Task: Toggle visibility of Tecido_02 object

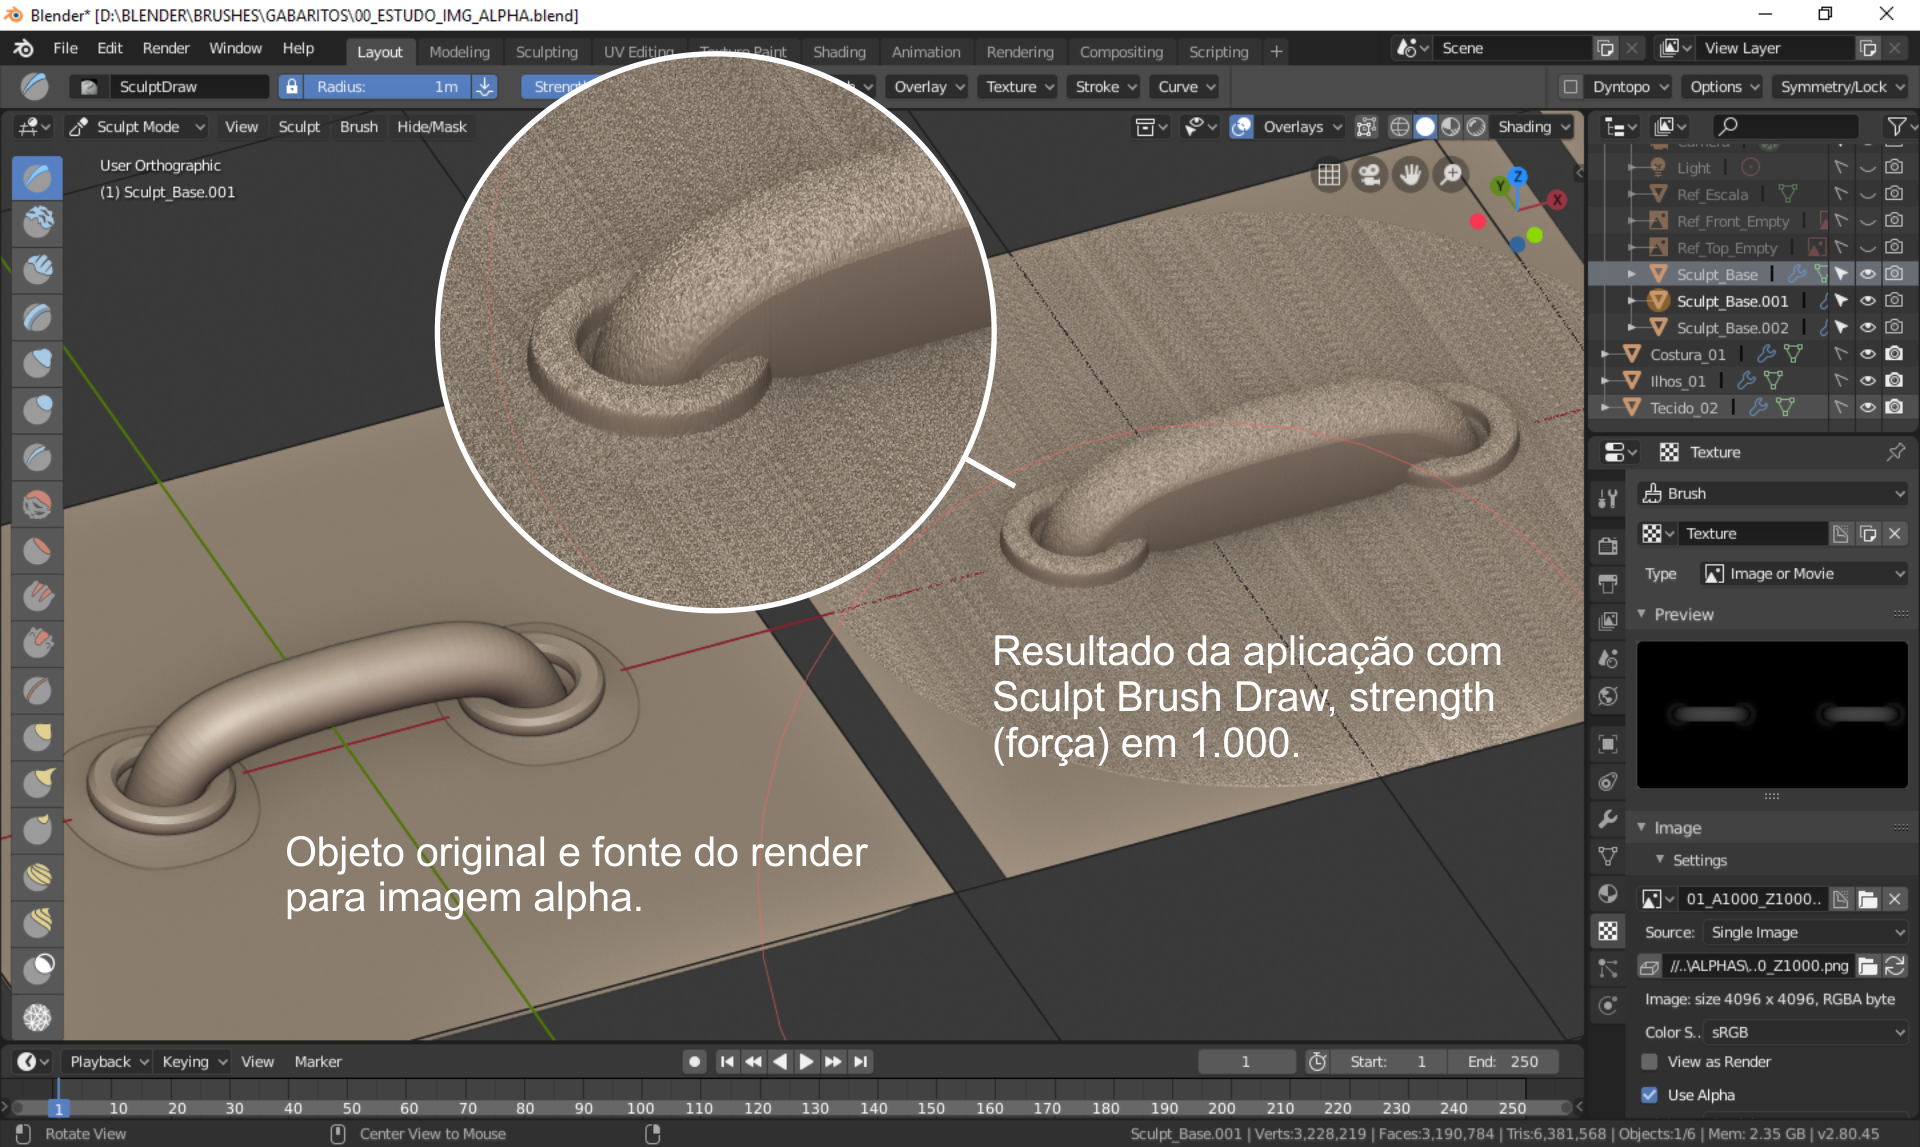Action: 1867,408
